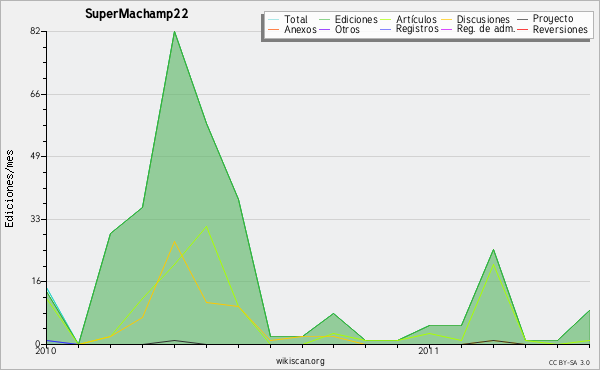Image resolution: width=600 pixels, height=370 pixels.
Task: Click the cyan Total legend line swatch
Action: (274, 19)
